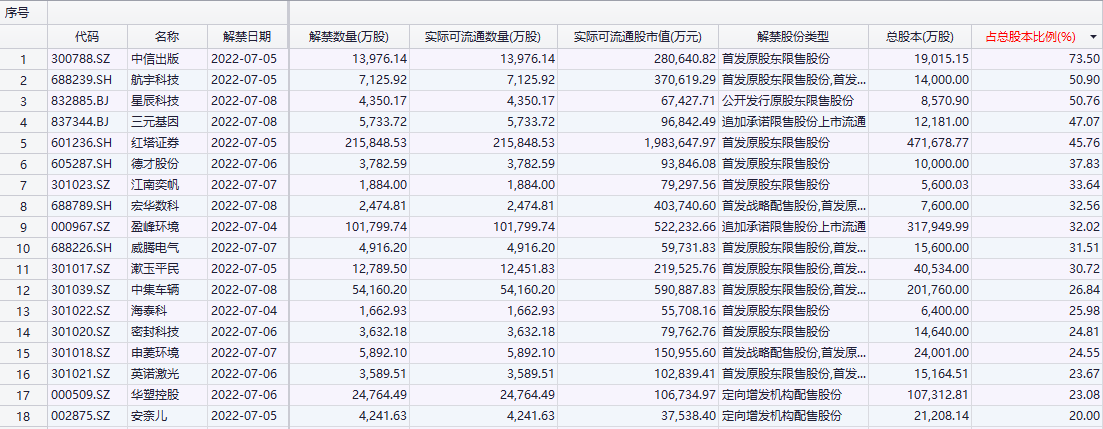Click unlock quantity 101,799.74 in 解禁数量 column

376,227
